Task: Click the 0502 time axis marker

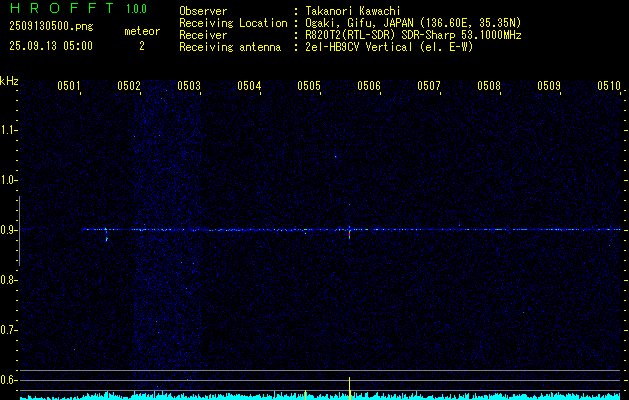Action: click(x=129, y=85)
